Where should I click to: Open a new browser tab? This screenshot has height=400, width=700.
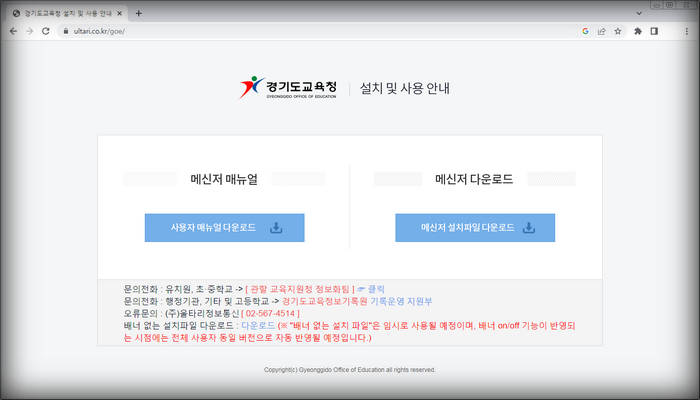[138, 13]
